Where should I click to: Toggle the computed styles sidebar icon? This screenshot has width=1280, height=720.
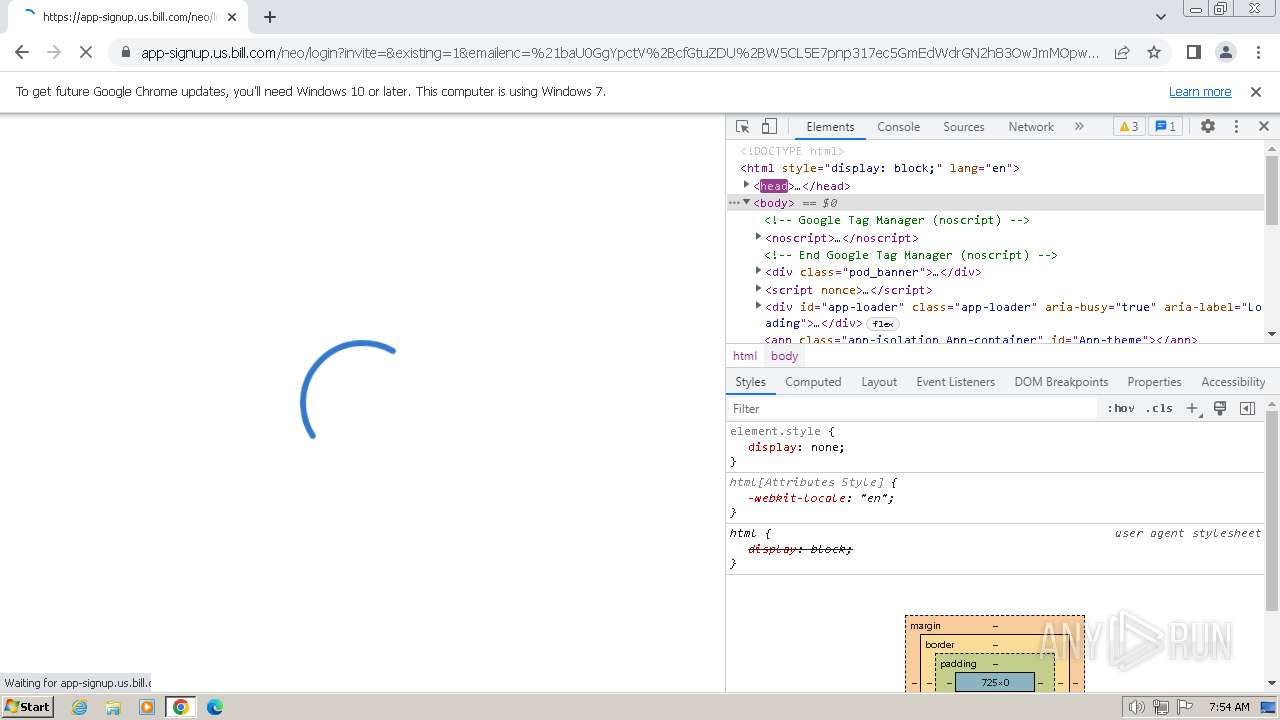point(1247,408)
